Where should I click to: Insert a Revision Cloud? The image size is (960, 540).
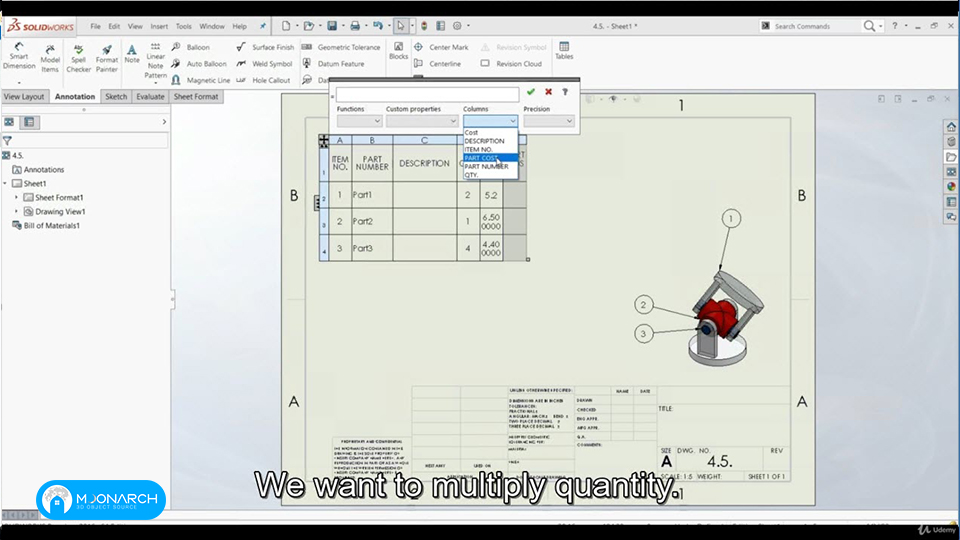point(511,64)
